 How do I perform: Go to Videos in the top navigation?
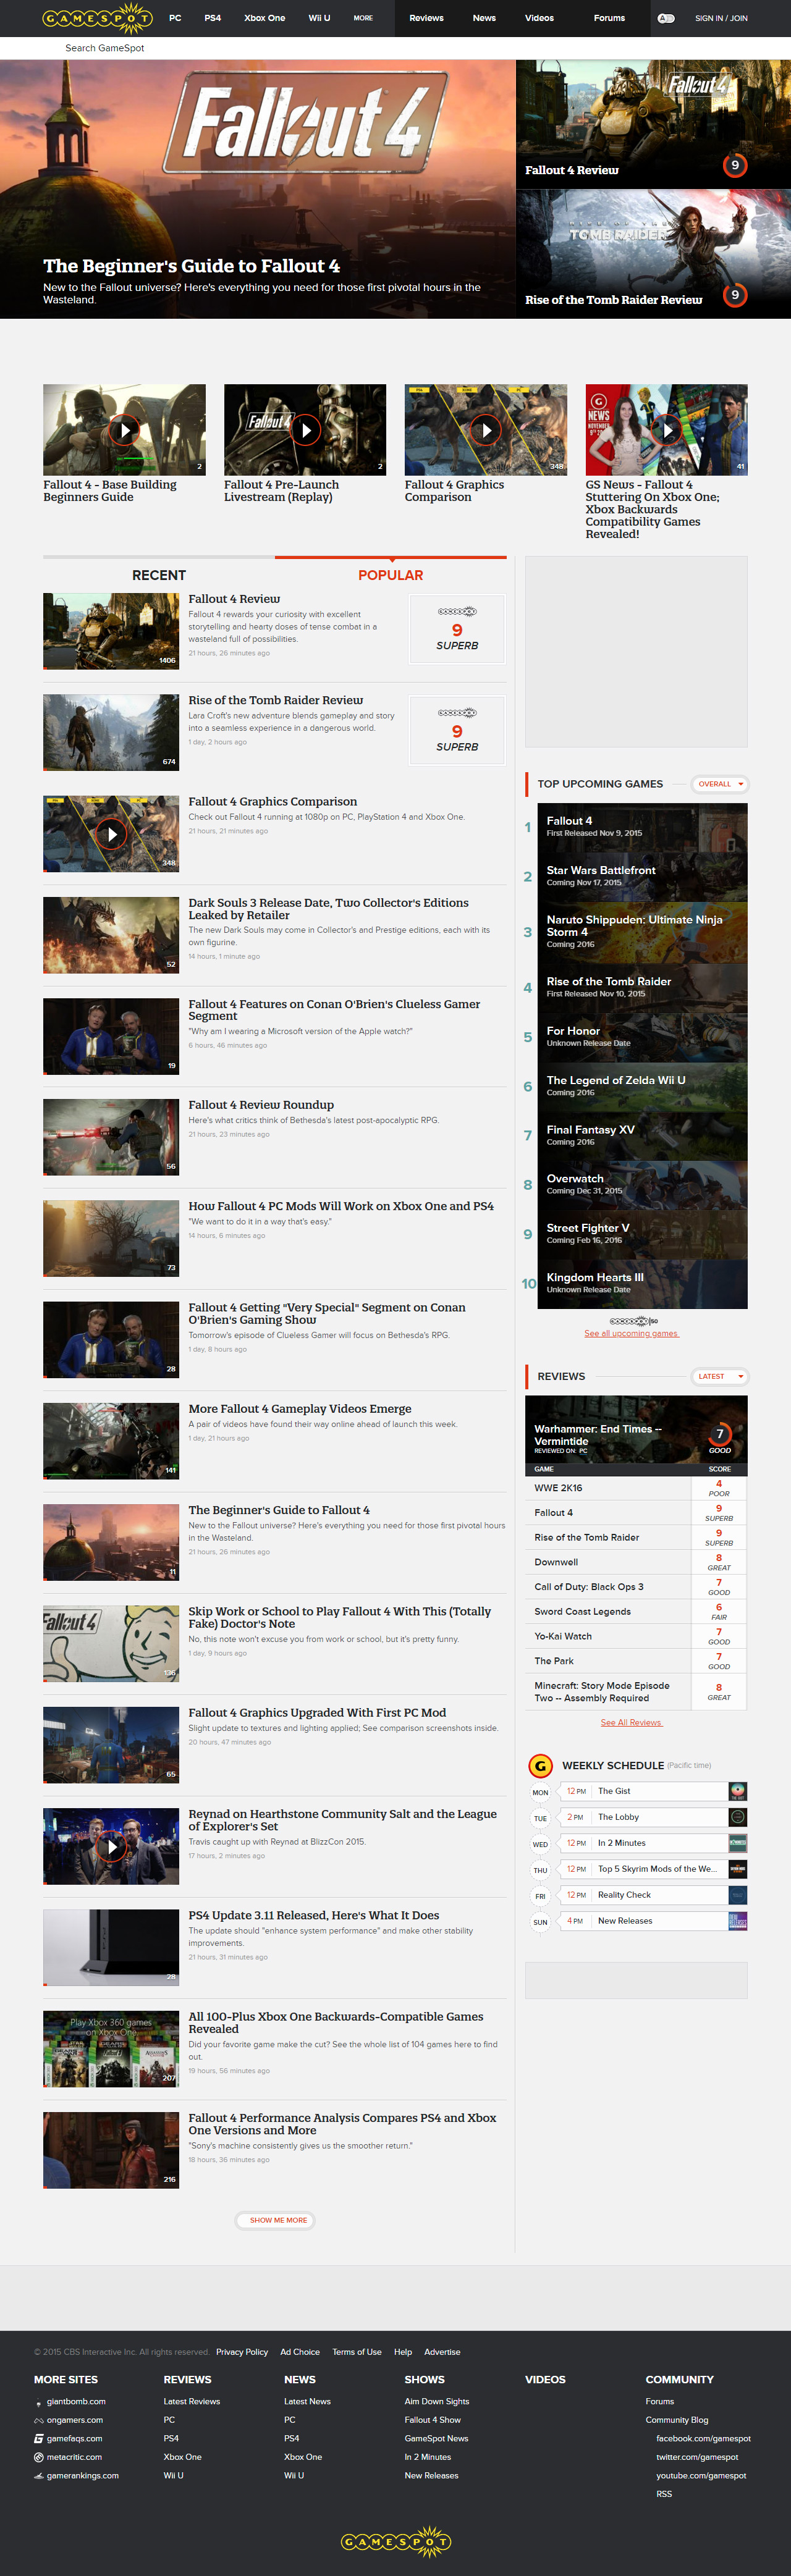(x=539, y=18)
